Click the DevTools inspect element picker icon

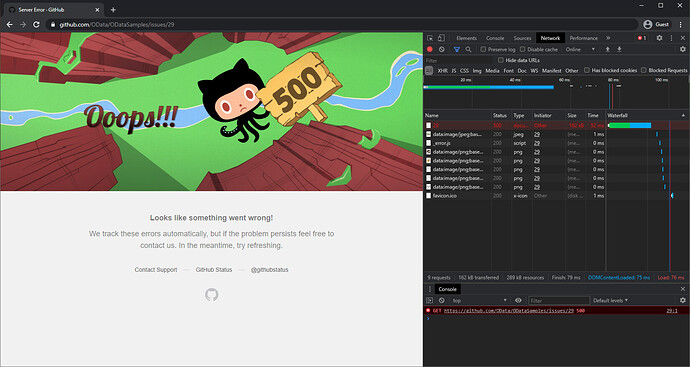[430, 38]
